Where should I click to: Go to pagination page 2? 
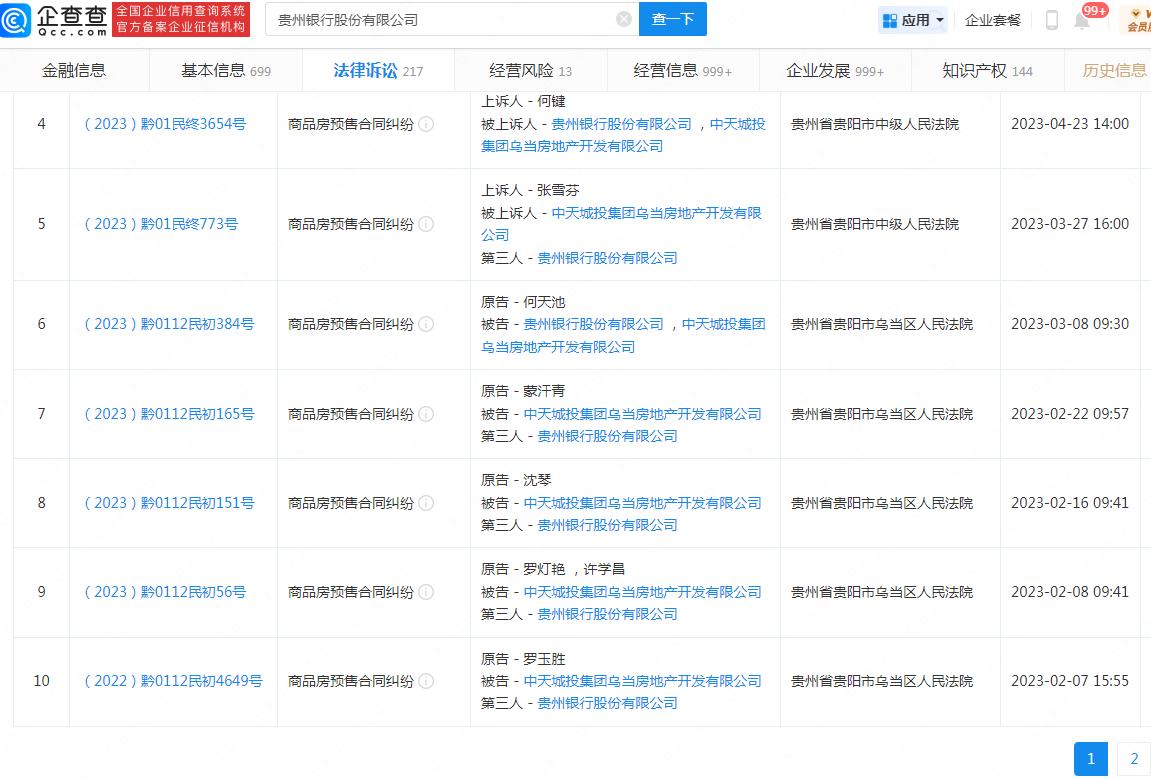click(1133, 759)
